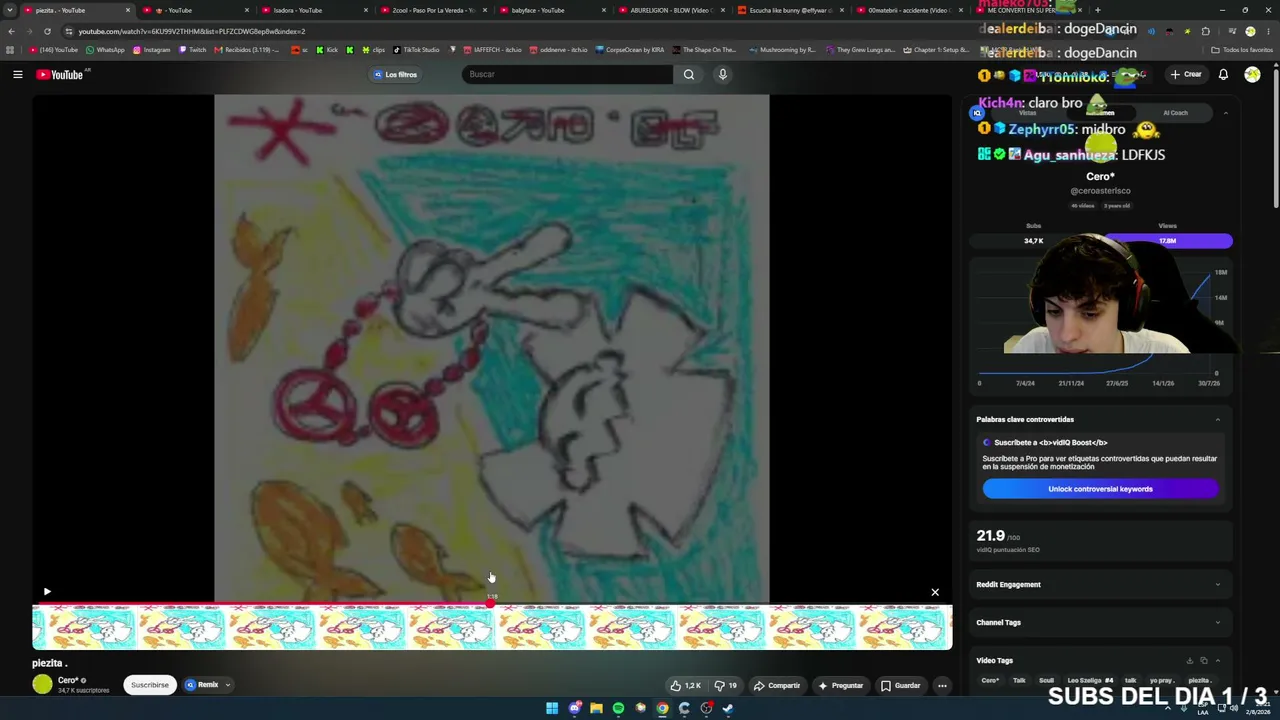Switch to the ABURELIGION - BLOW tab
The height and width of the screenshot is (720, 1280).
pos(670,10)
